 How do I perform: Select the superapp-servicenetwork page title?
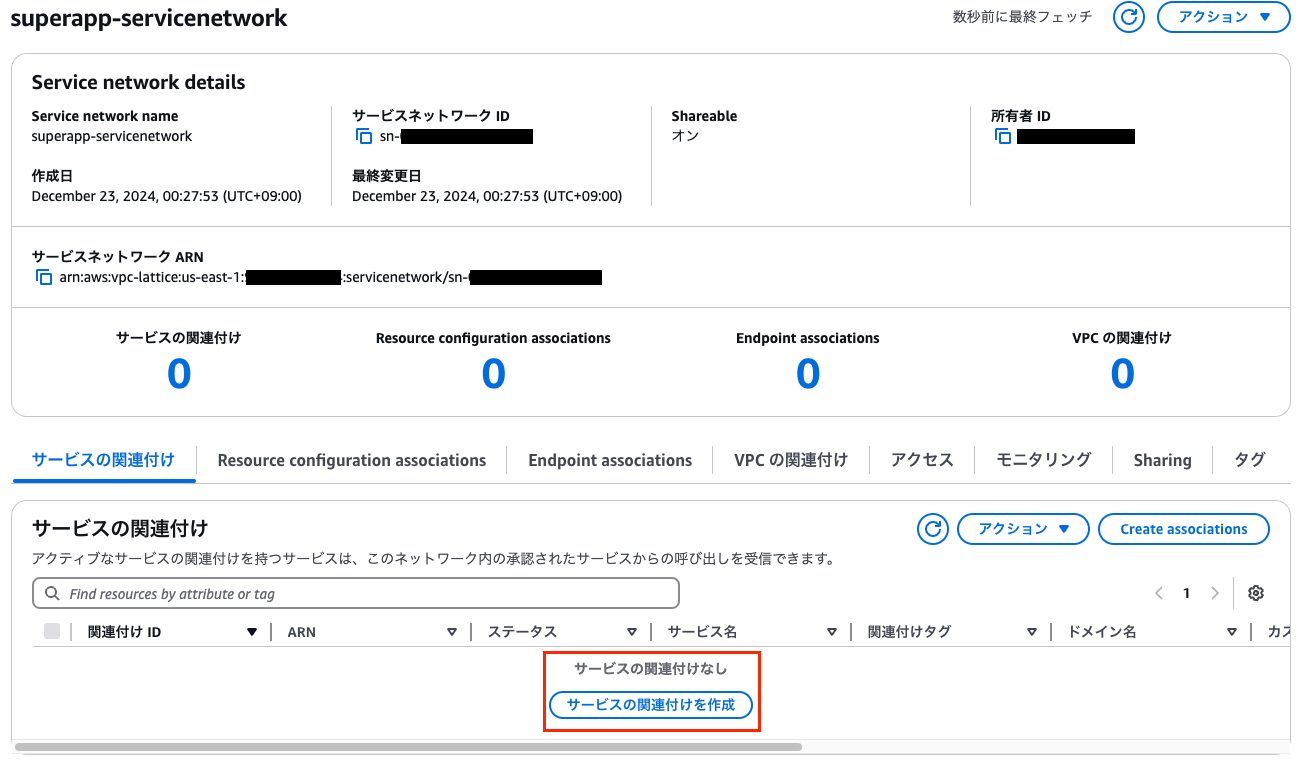tap(149, 18)
